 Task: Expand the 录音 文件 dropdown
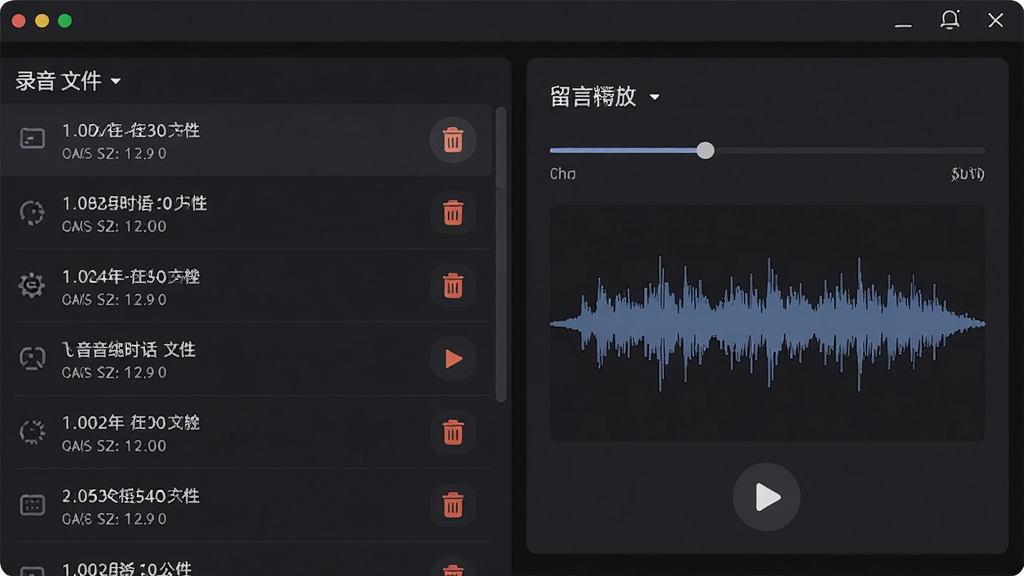(116, 82)
